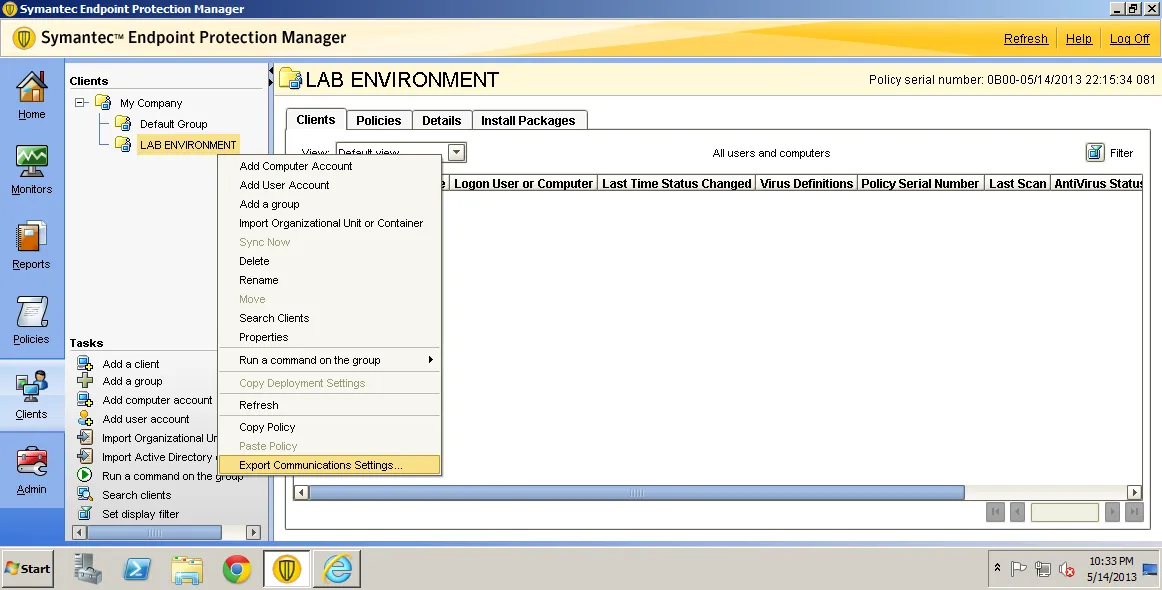Click the Refresh link in header
The height and width of the screenshot is (590, 1162).
pos(1026,39)
